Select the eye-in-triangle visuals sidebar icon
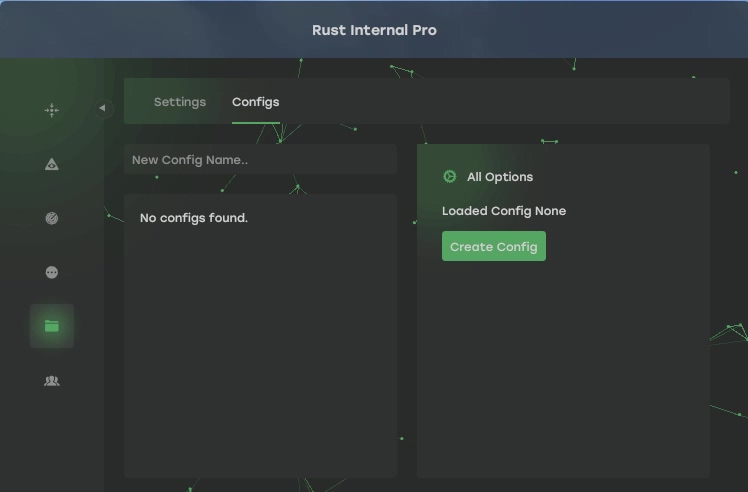 pyautogui.click(x=52, y=164)
